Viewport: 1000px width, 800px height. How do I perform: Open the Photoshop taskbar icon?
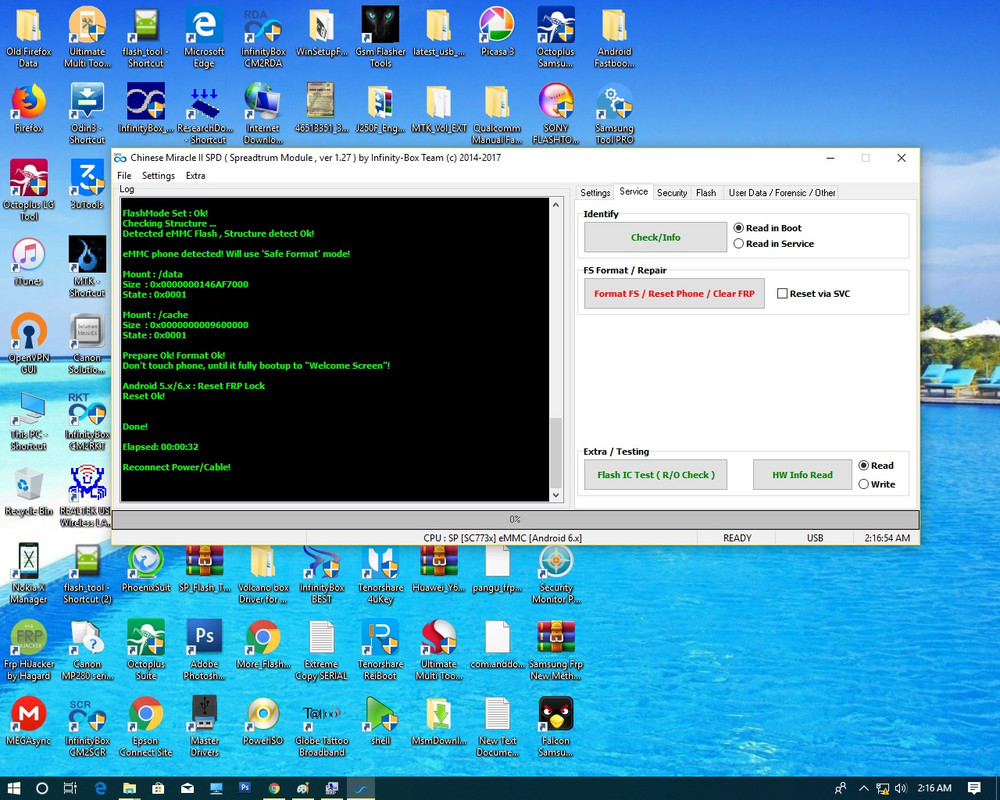point(245,788)
